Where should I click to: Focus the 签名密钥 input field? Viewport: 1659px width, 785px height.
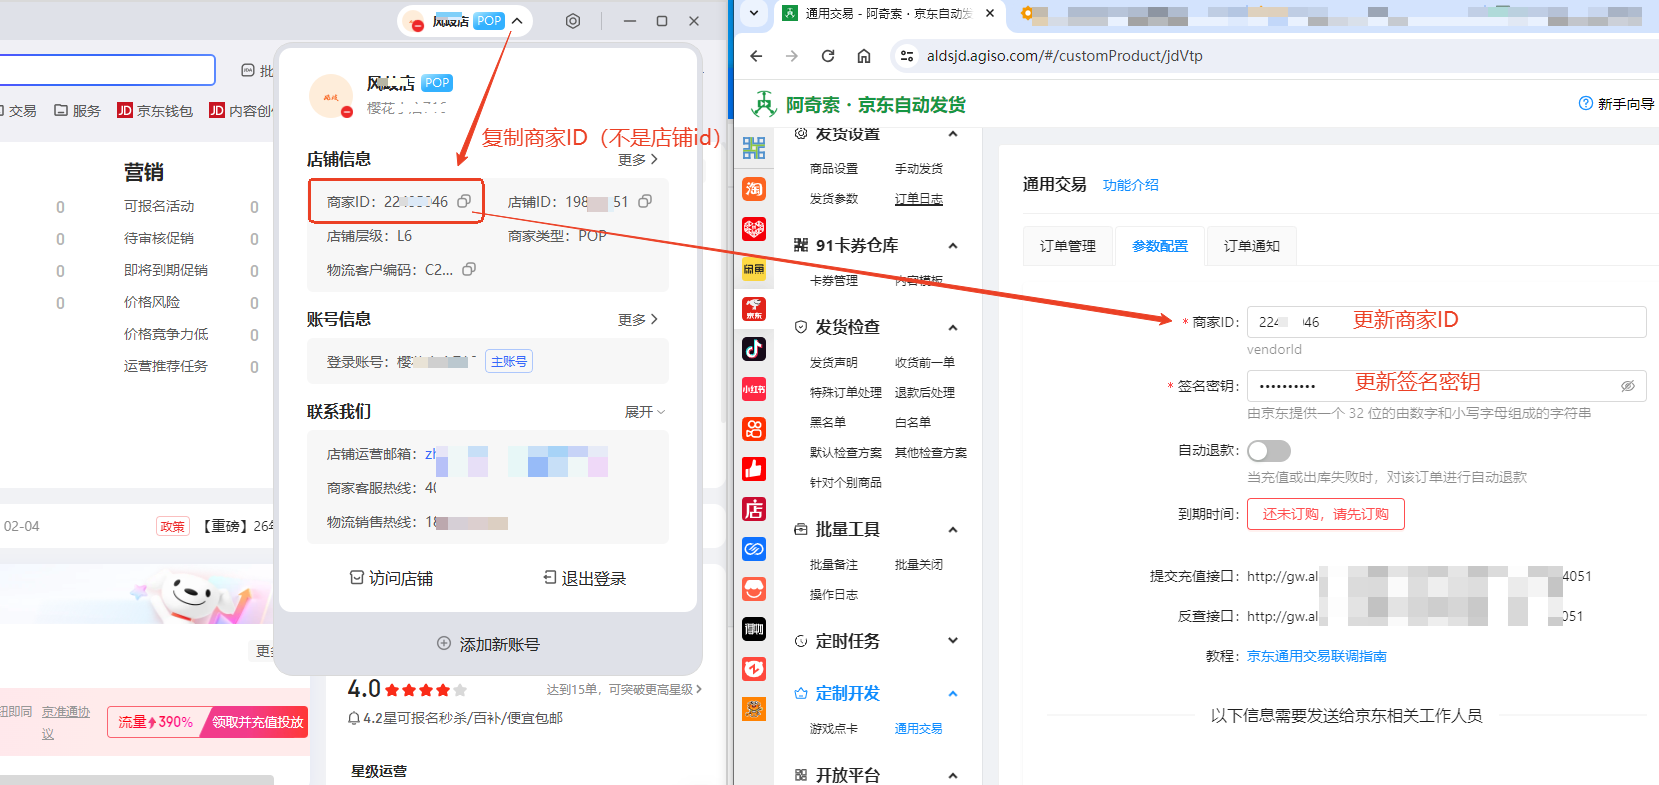coord(1446,386)
